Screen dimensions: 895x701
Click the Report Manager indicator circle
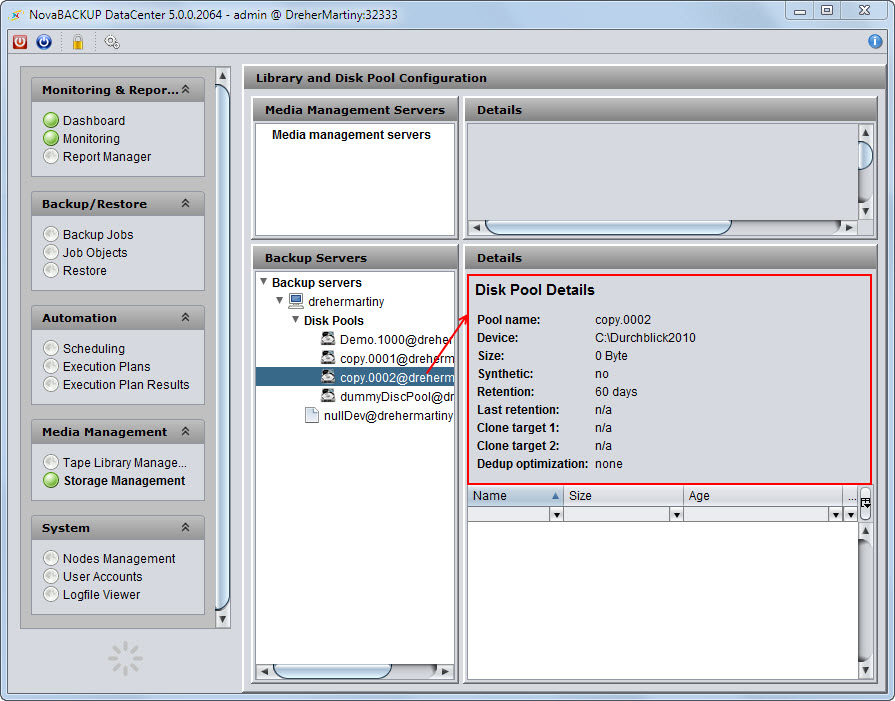(51, 156)
